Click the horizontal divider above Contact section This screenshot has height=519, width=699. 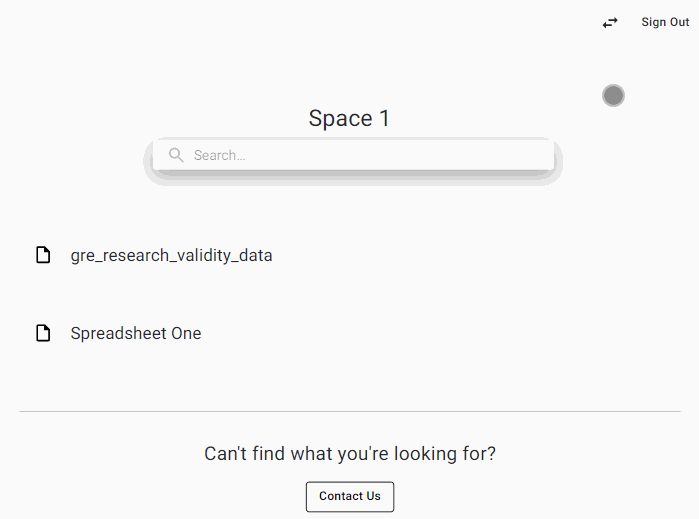349,411
